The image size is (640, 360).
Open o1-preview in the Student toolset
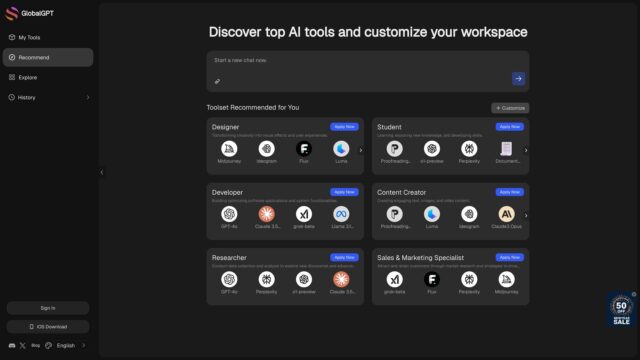click(432, 149)
